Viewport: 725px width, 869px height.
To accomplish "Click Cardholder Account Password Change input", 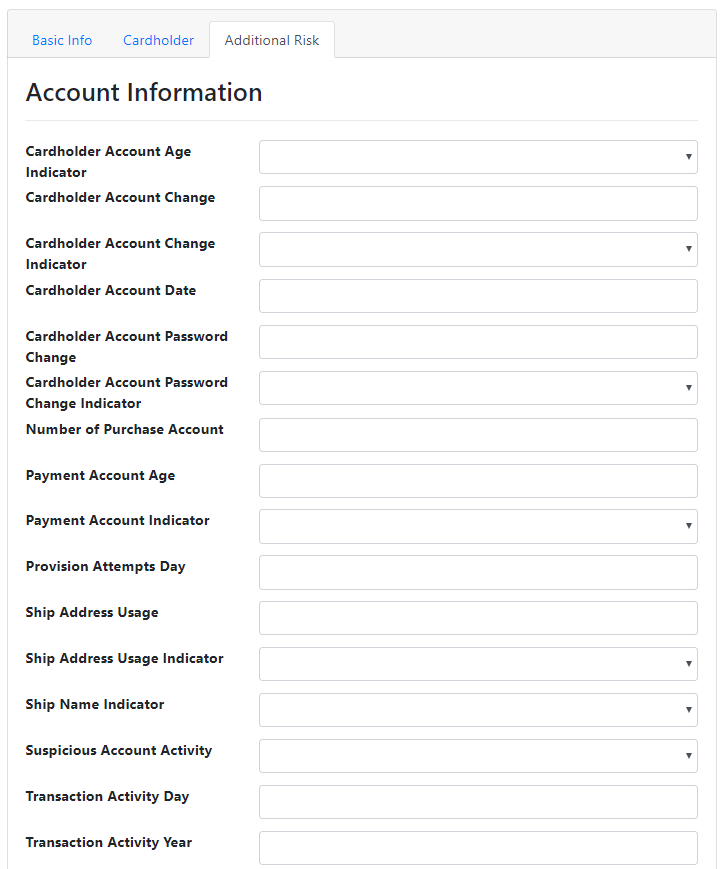I will 478,342.
